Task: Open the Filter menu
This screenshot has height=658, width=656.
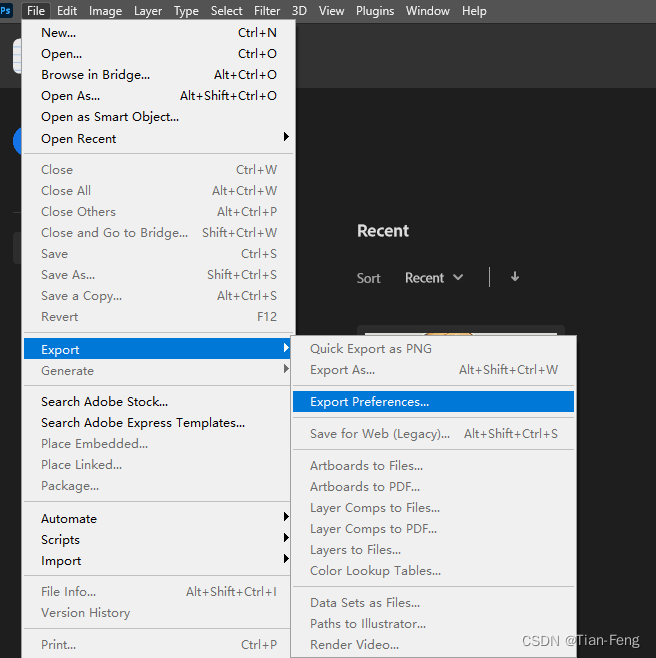Action: coord(267,10)
